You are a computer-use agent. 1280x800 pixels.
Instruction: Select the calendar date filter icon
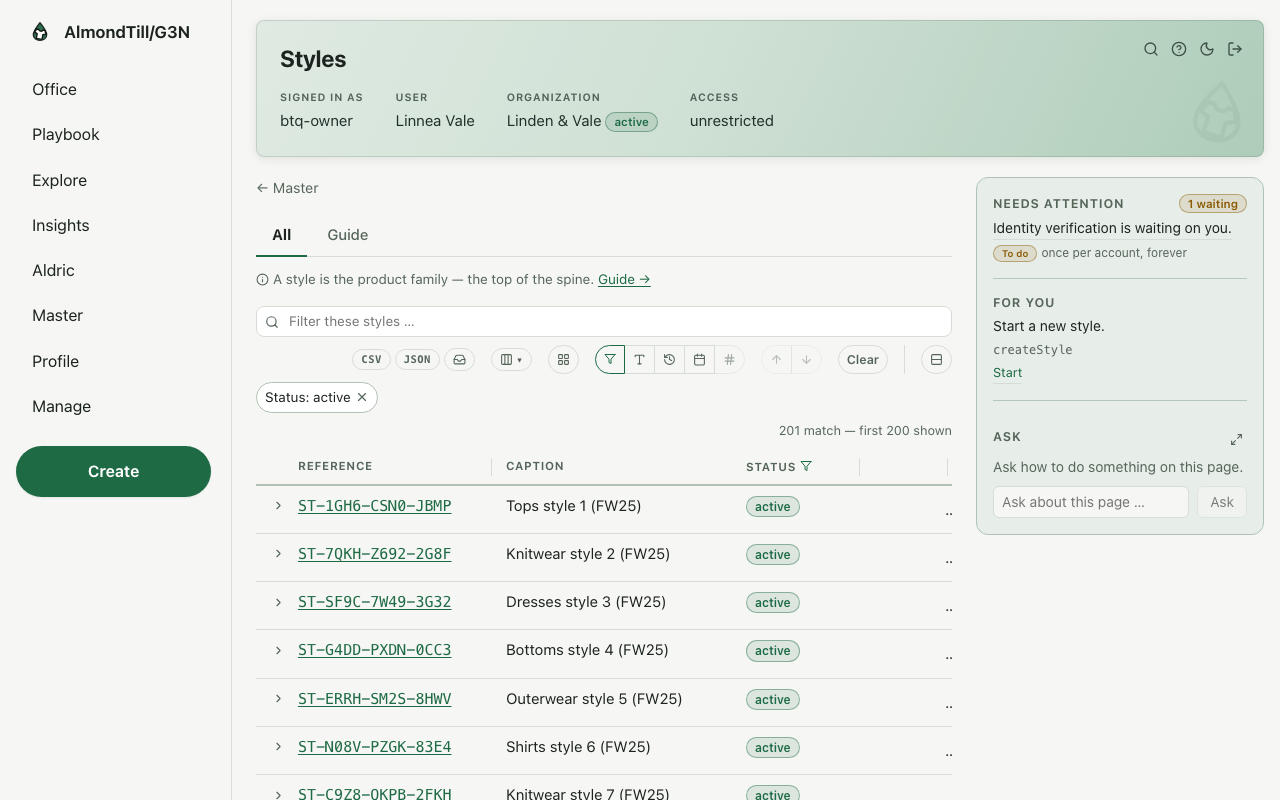700,360
